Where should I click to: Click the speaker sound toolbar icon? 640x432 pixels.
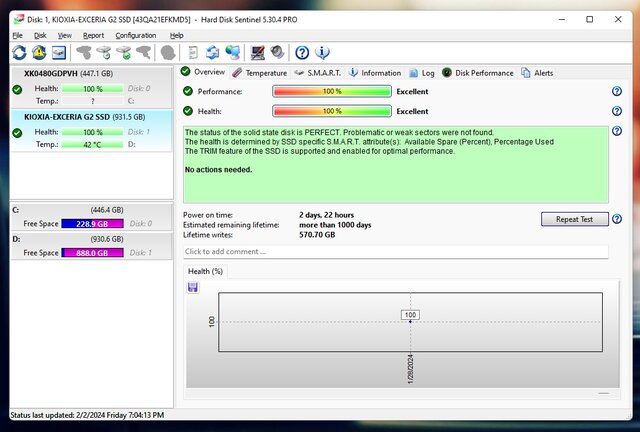point(277,52)
